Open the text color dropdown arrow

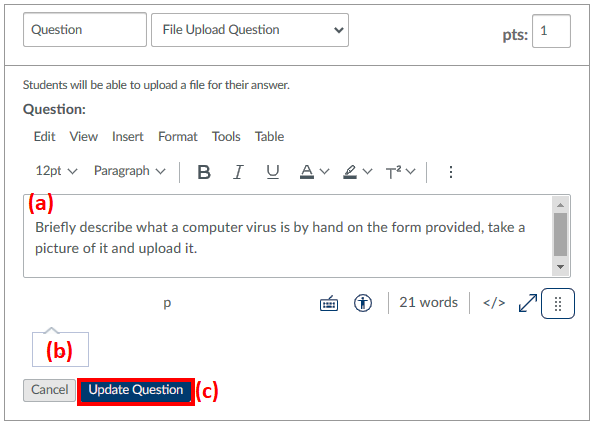coord(324,171)
